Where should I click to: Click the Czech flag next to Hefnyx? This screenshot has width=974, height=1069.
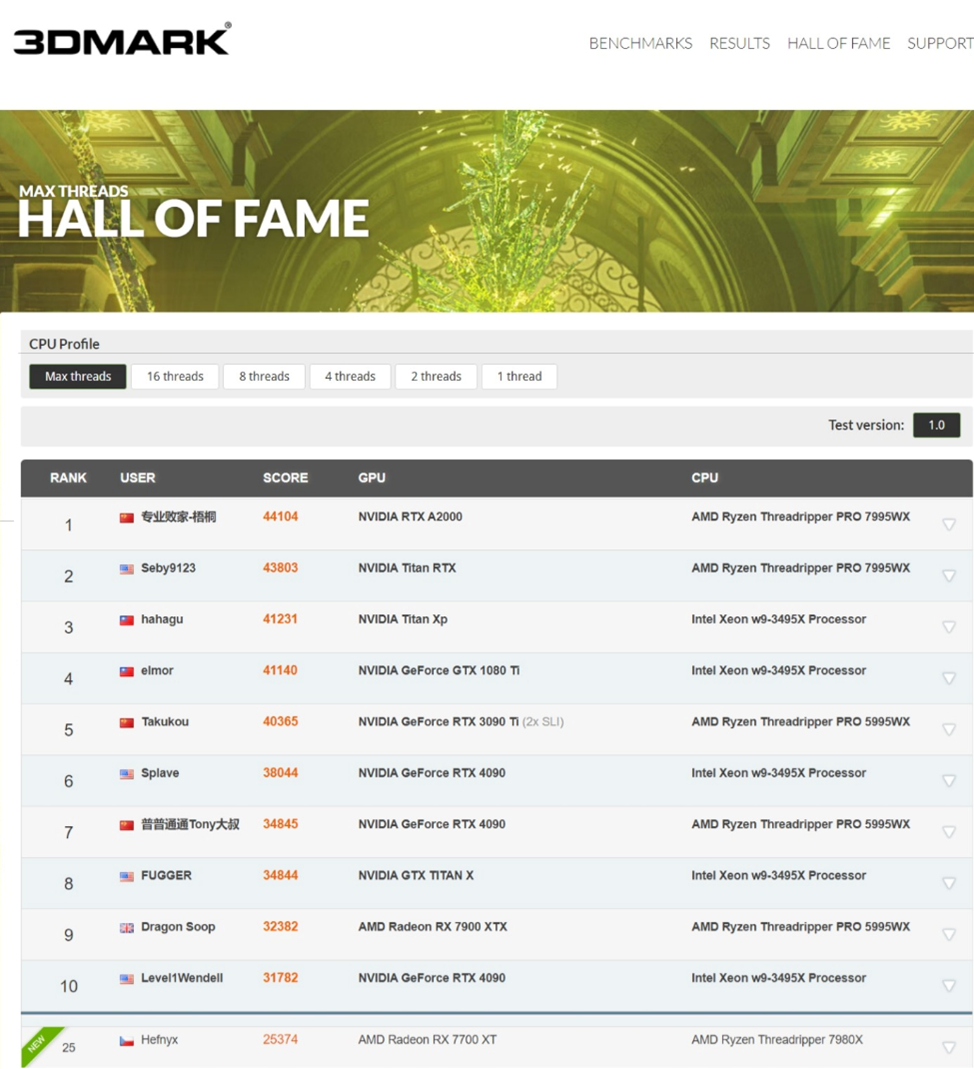(x=127, y=1041)
